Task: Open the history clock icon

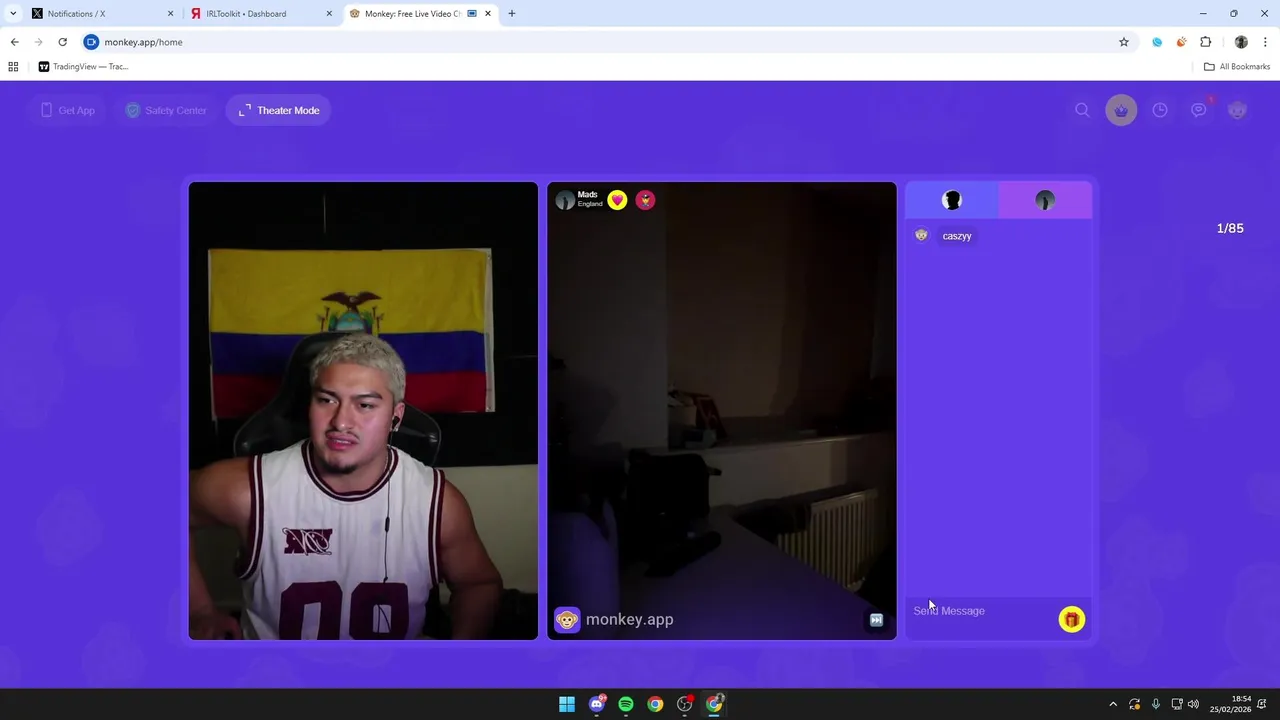Action: pos(1160,110)
